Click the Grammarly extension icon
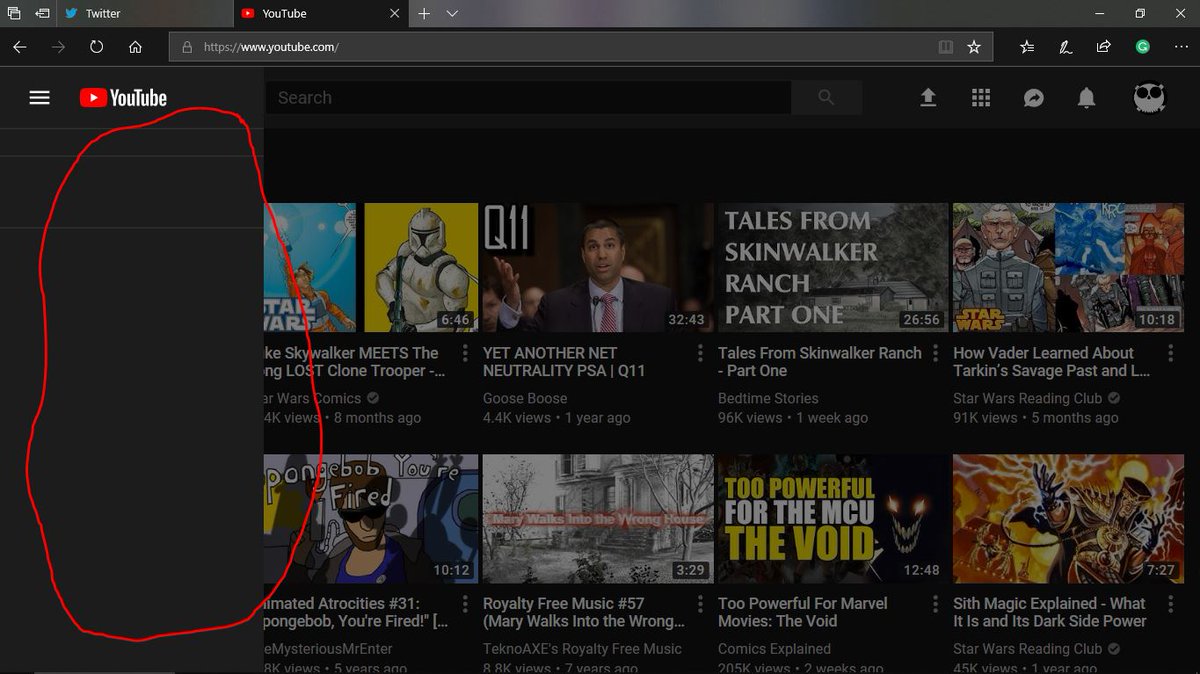 (1142, 47)
